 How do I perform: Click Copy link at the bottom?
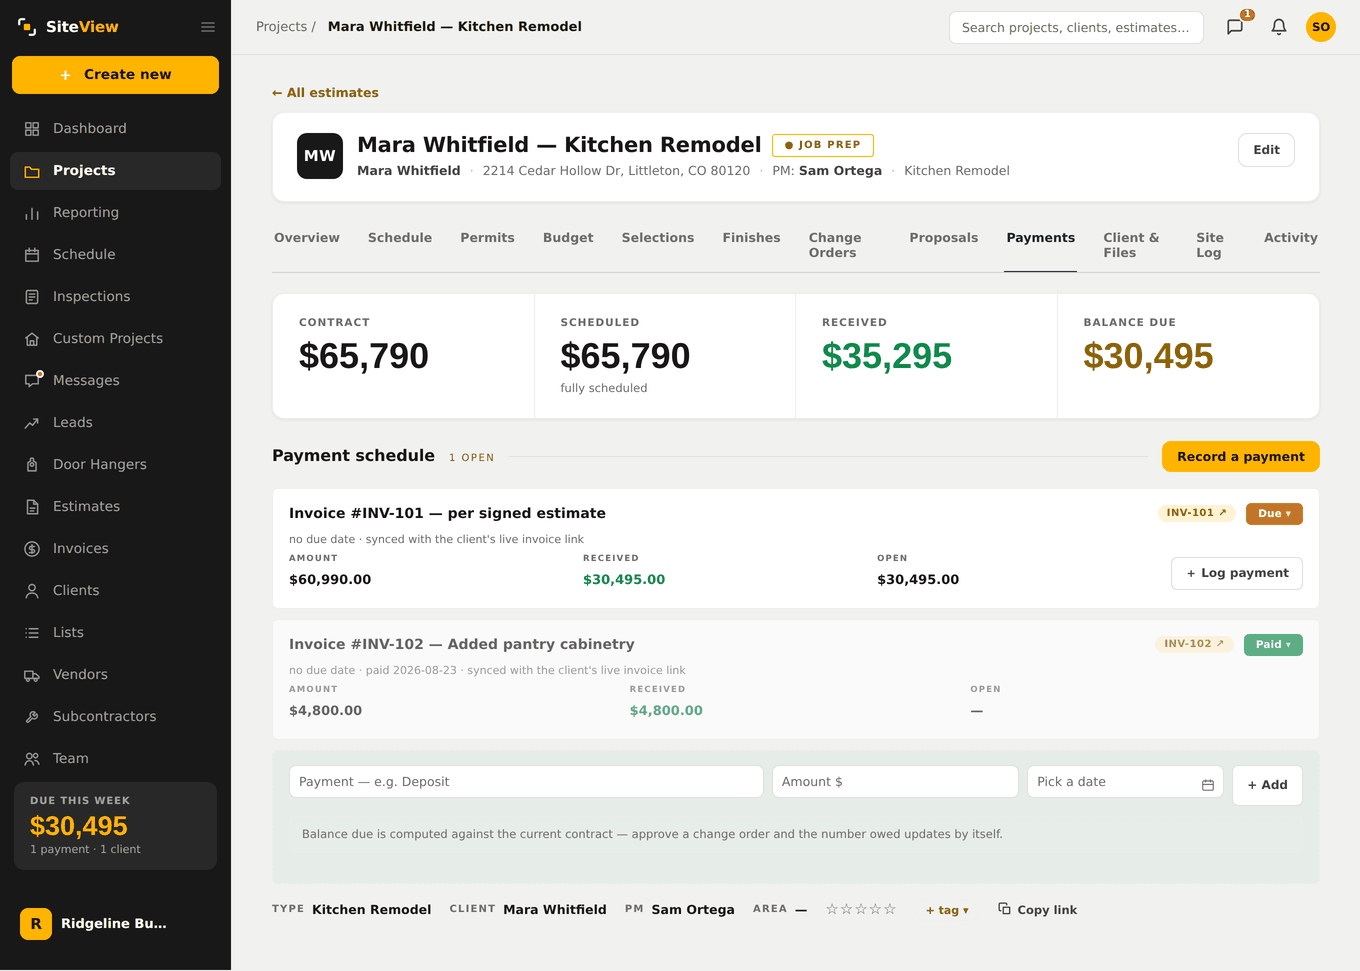[x=1037, y=910]
